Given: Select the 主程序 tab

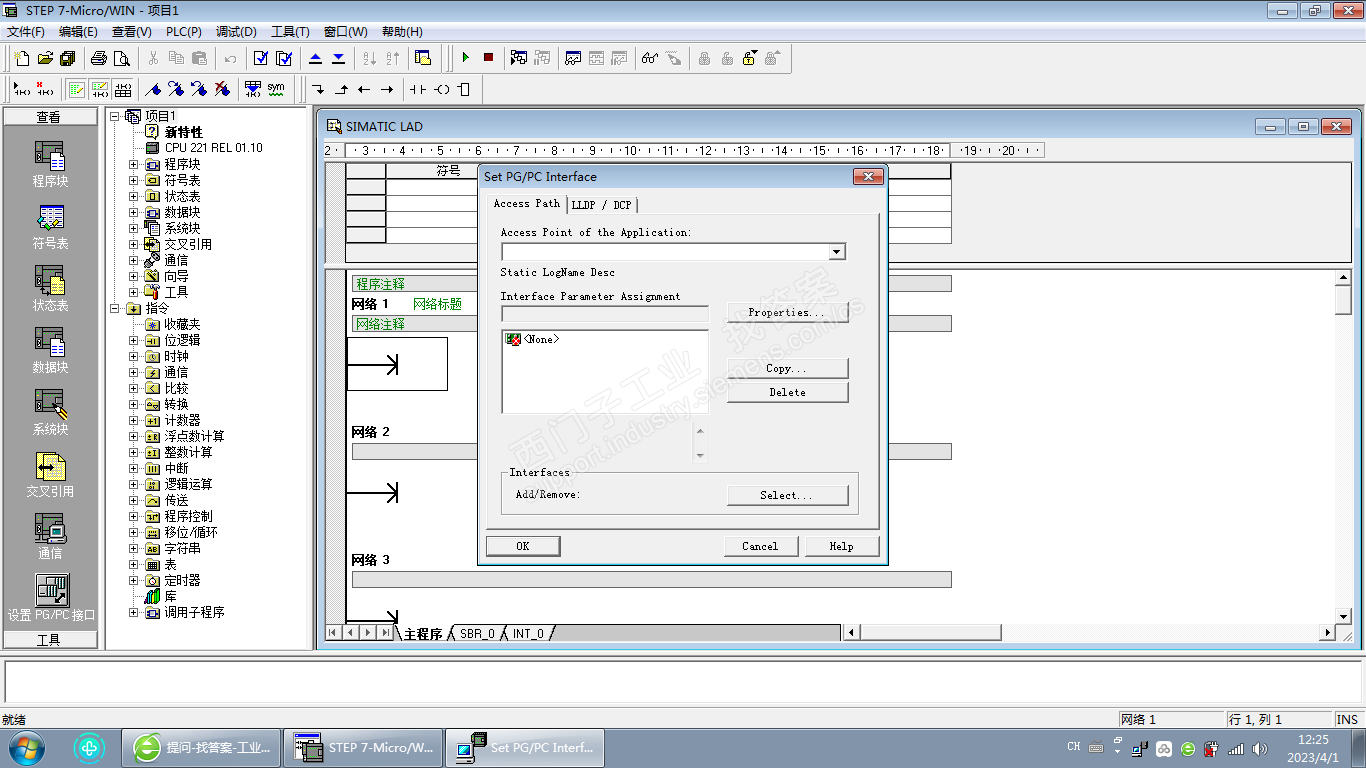Looking at the screenshot, I should pyautogui.click(x=423, y=634).
